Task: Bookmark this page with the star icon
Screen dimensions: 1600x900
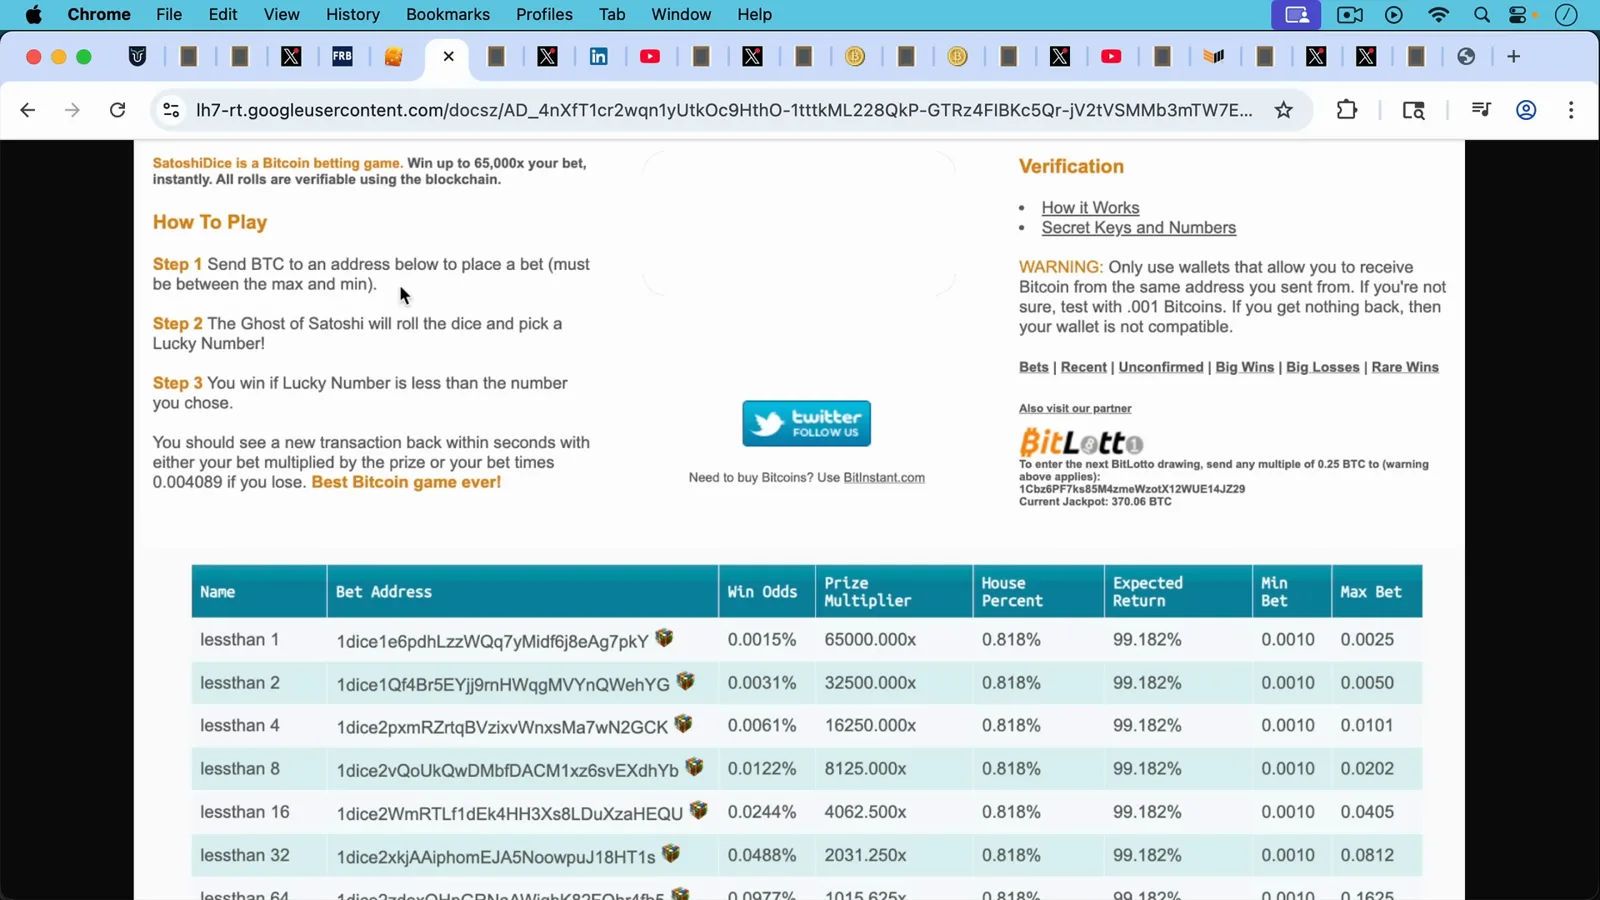Action: pyautogui.click(x=1284, y=110)
